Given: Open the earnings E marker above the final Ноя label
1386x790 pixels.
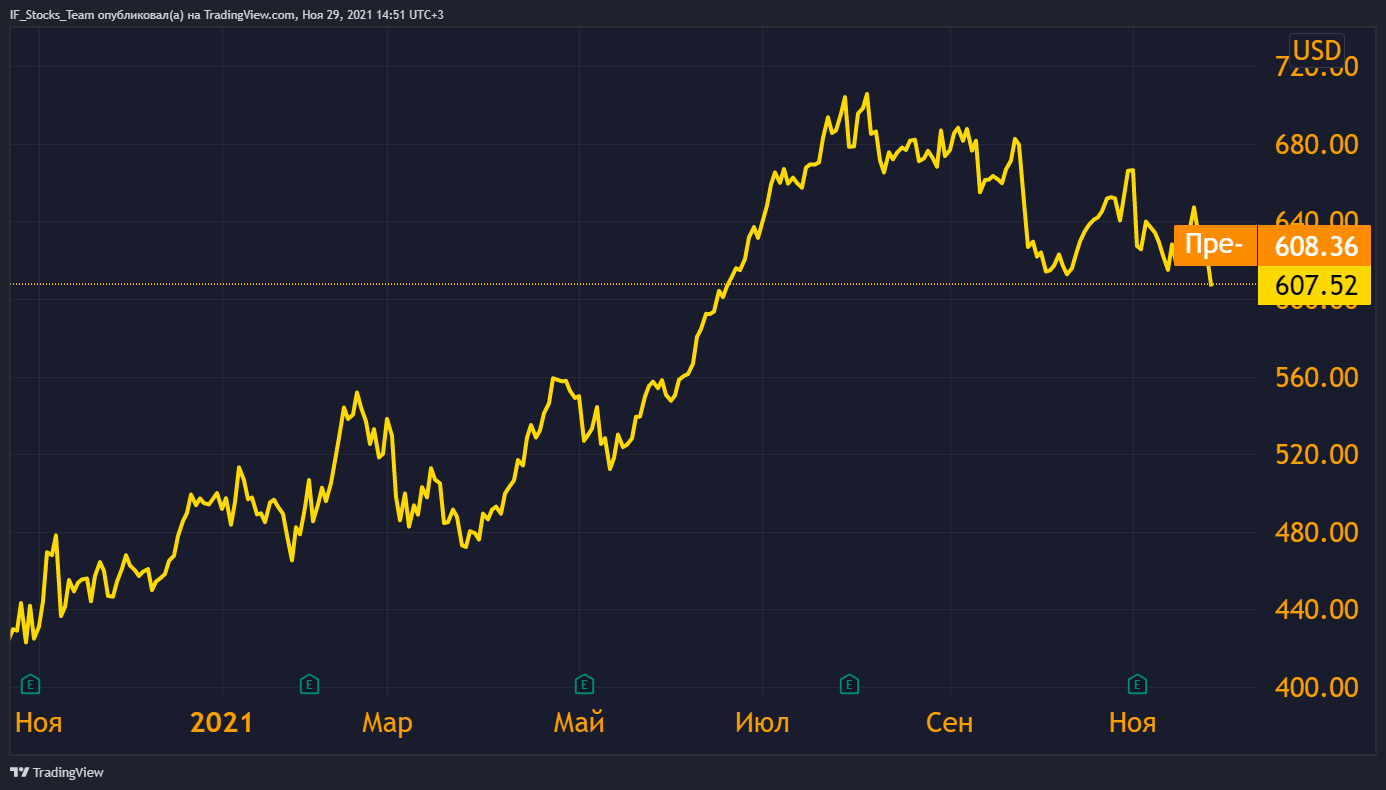Looking at the screenshot, I should pos(1137,684).
